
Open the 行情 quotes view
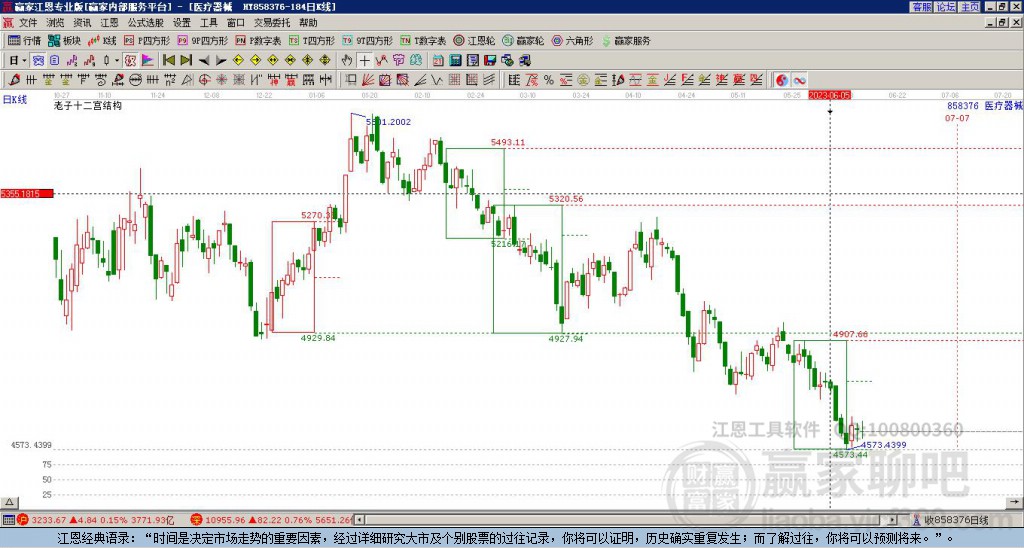click(x=25, y=40)
